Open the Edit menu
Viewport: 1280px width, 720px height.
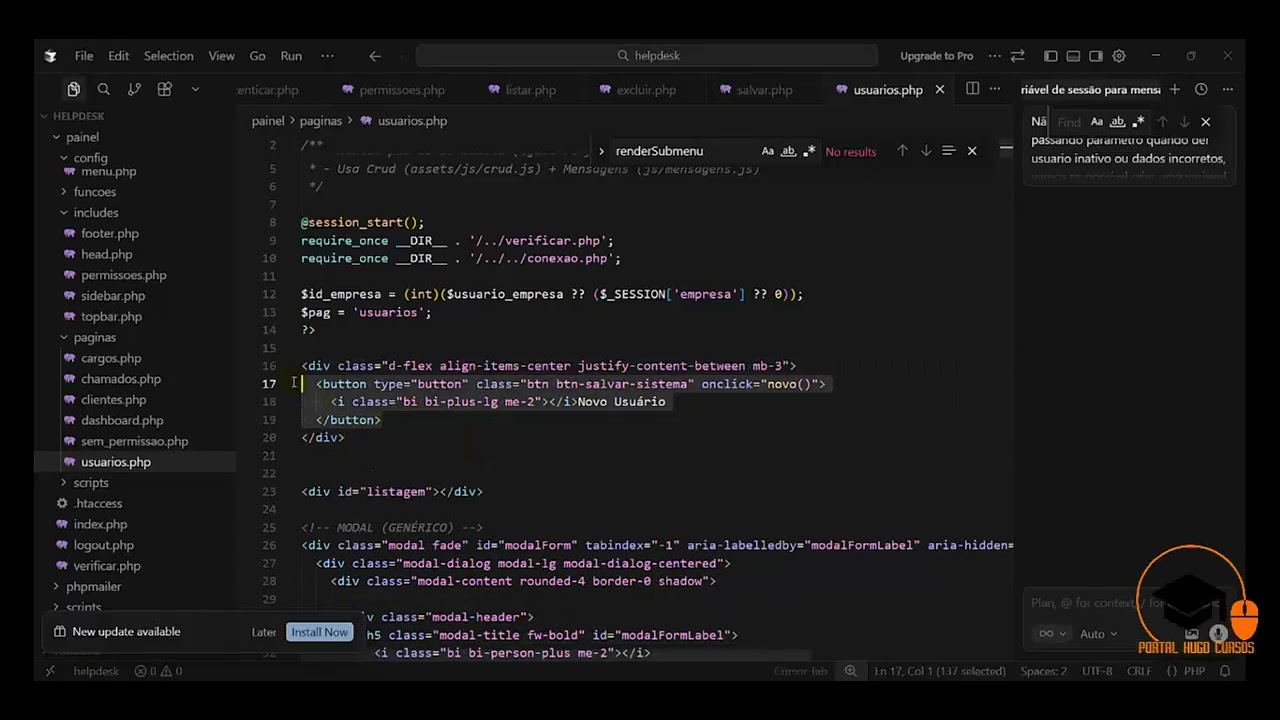point(119,56)
